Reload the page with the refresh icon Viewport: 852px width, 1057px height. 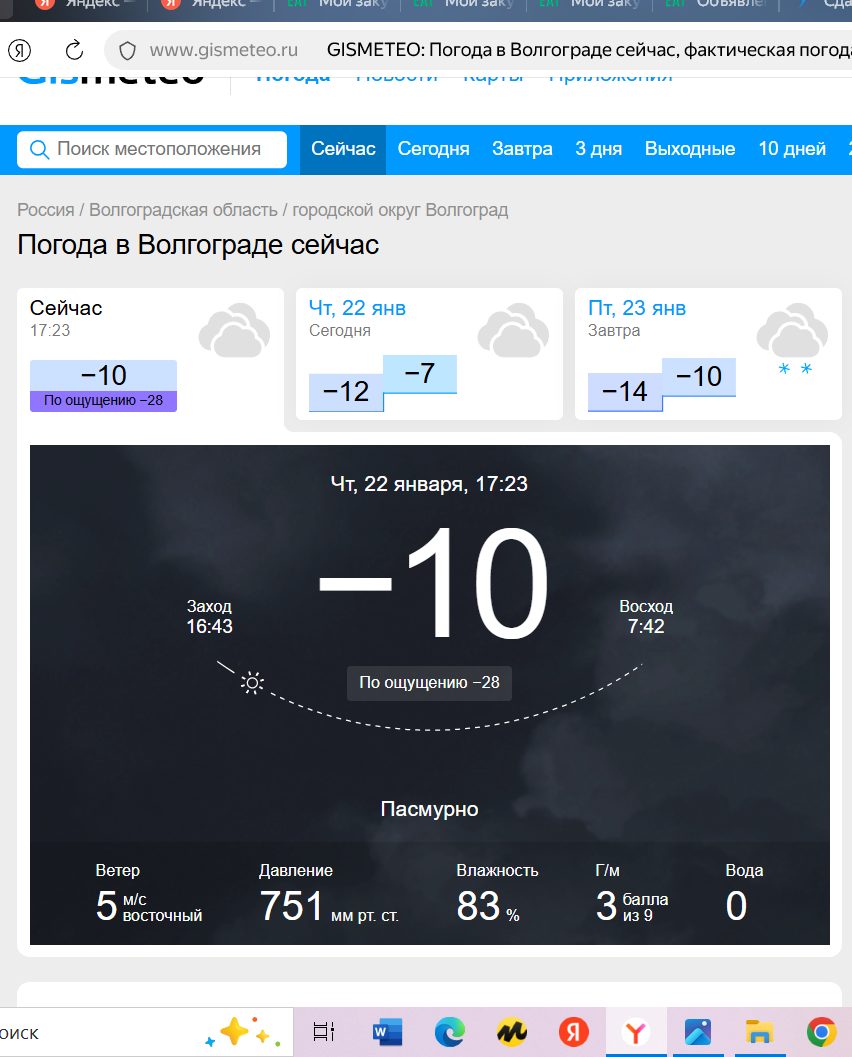coord(74,50)
